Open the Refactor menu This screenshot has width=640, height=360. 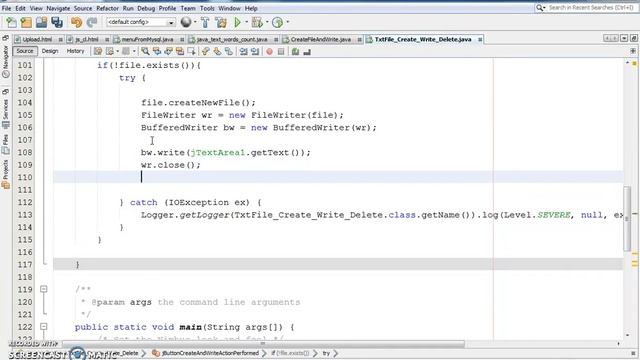(107, 8)
